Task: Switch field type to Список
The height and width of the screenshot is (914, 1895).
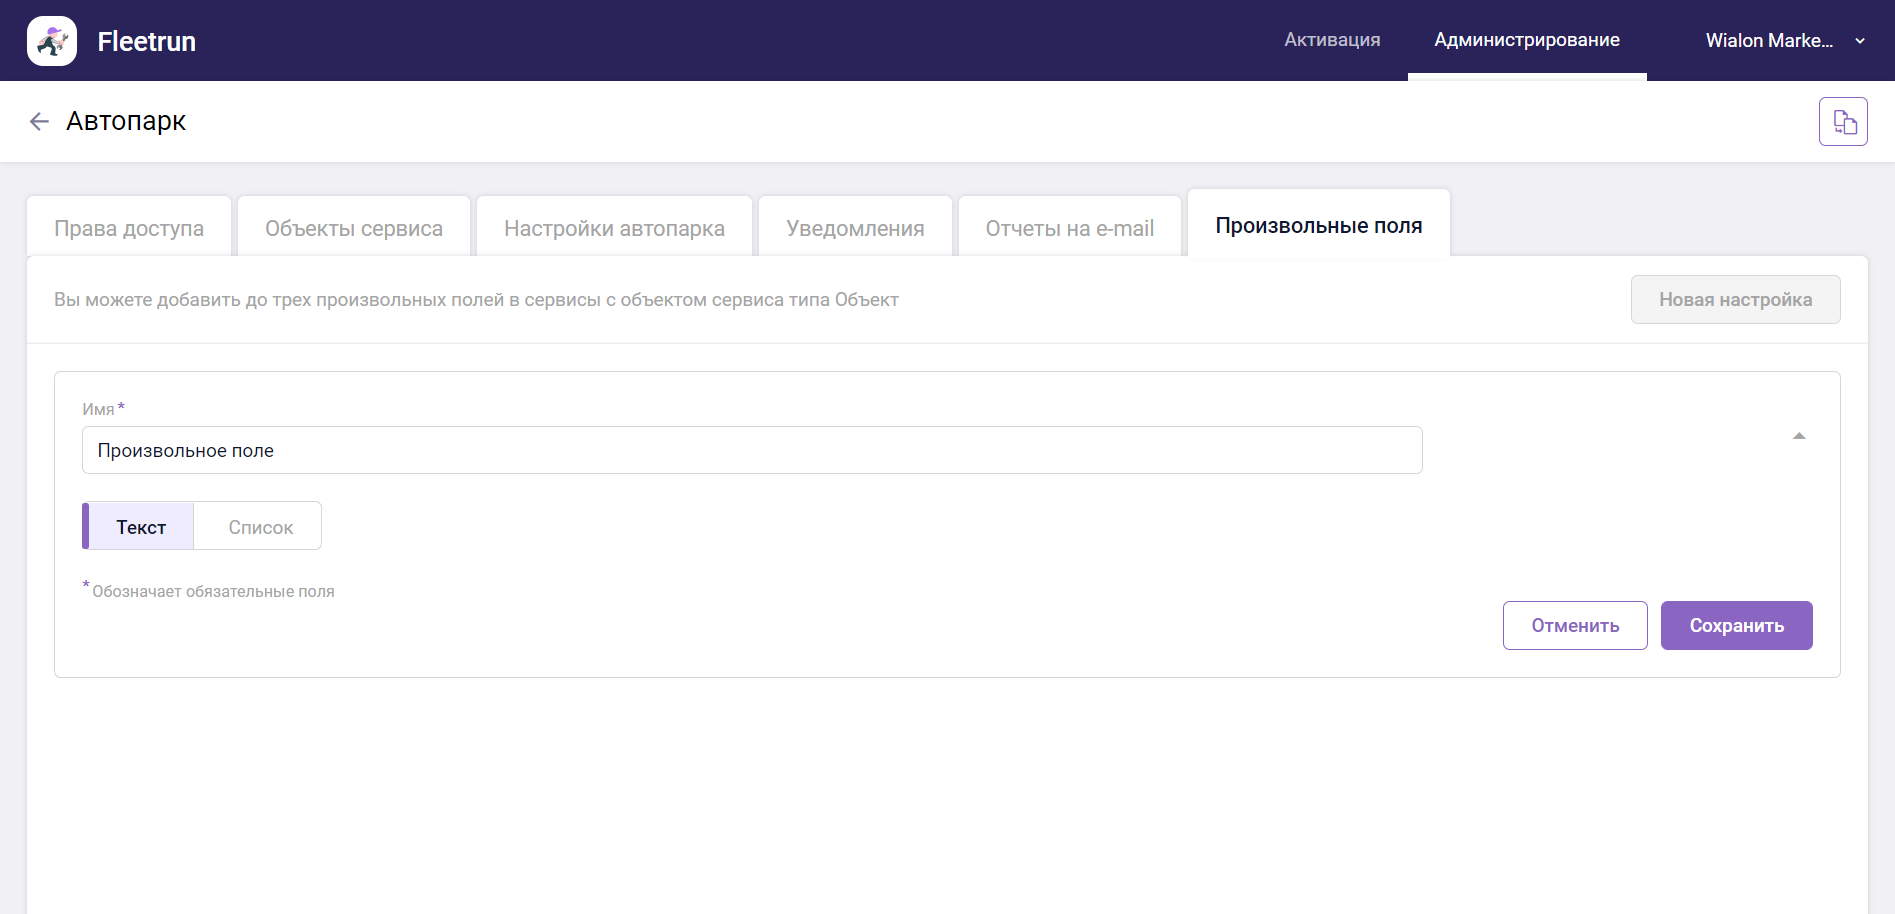Action: pos(259,526)
